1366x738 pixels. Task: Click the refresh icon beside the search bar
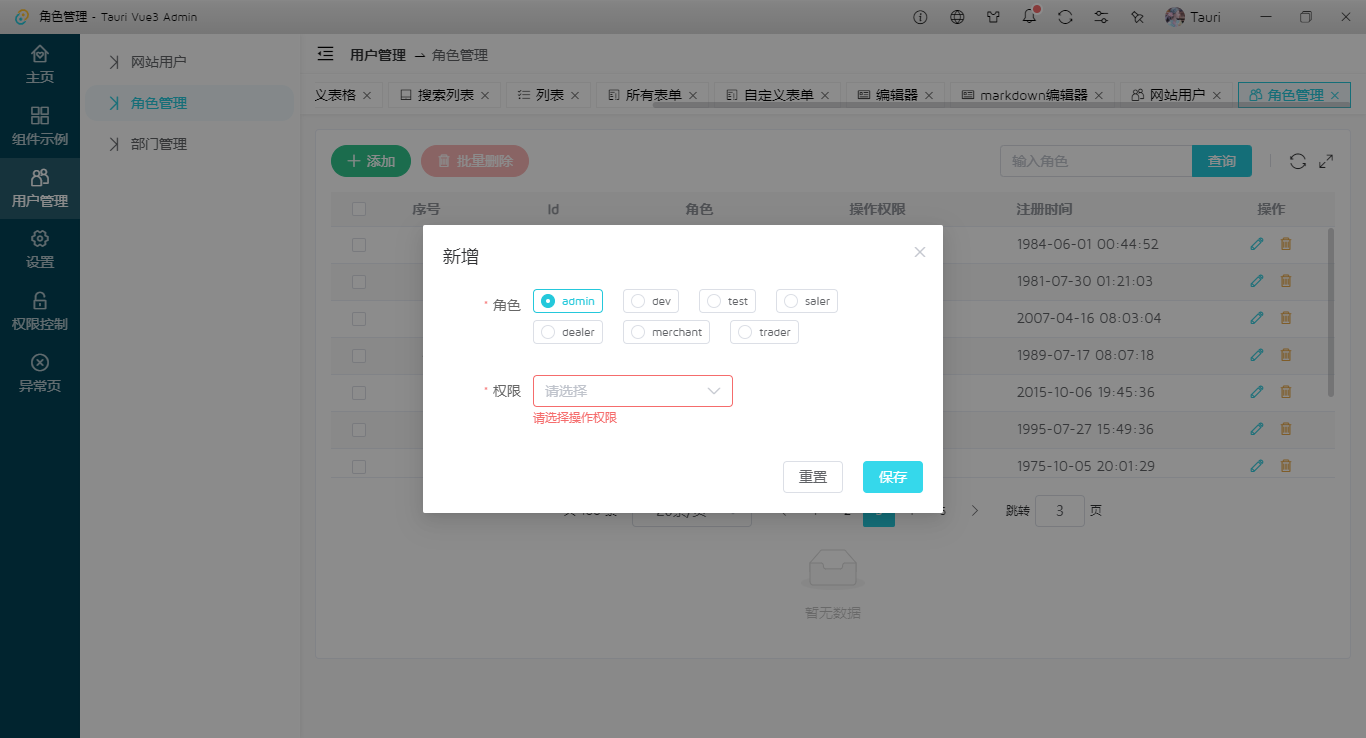click(1297, 160)
